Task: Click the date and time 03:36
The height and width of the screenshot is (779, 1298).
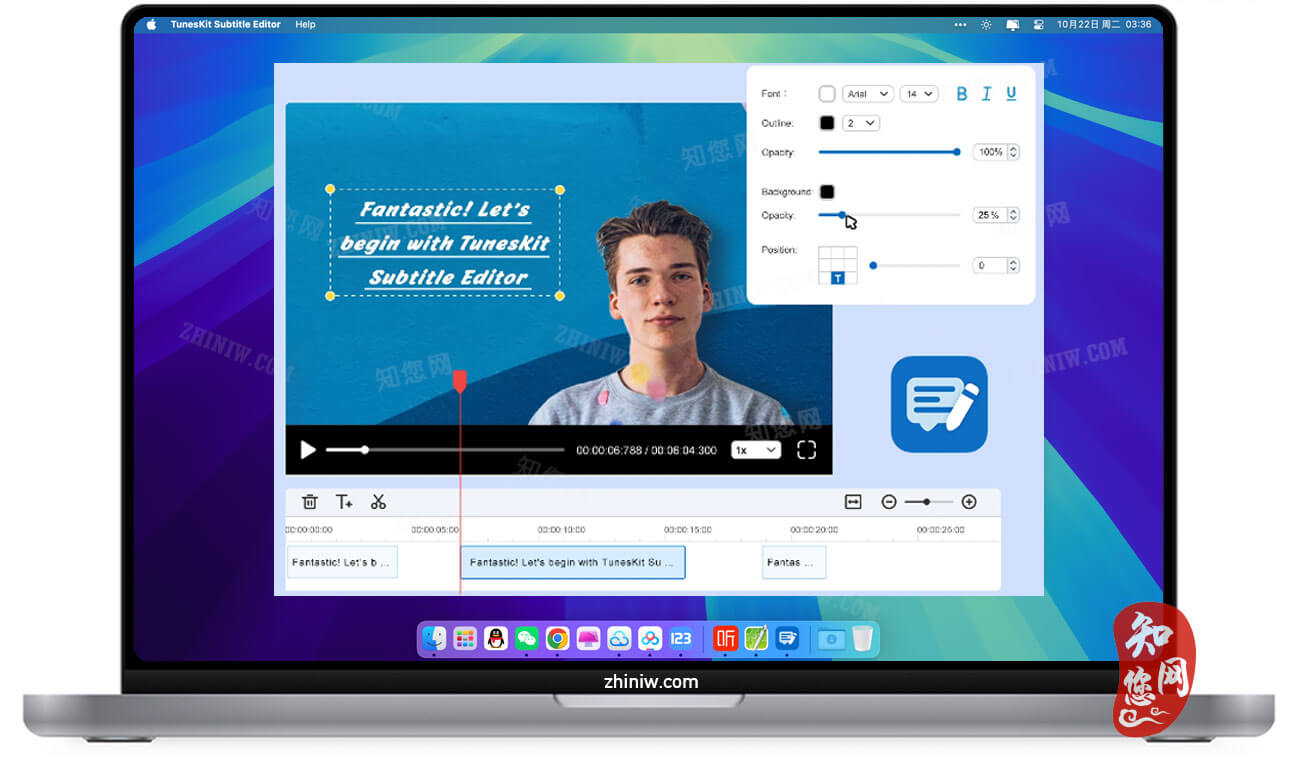Action: pos(1104,24)
